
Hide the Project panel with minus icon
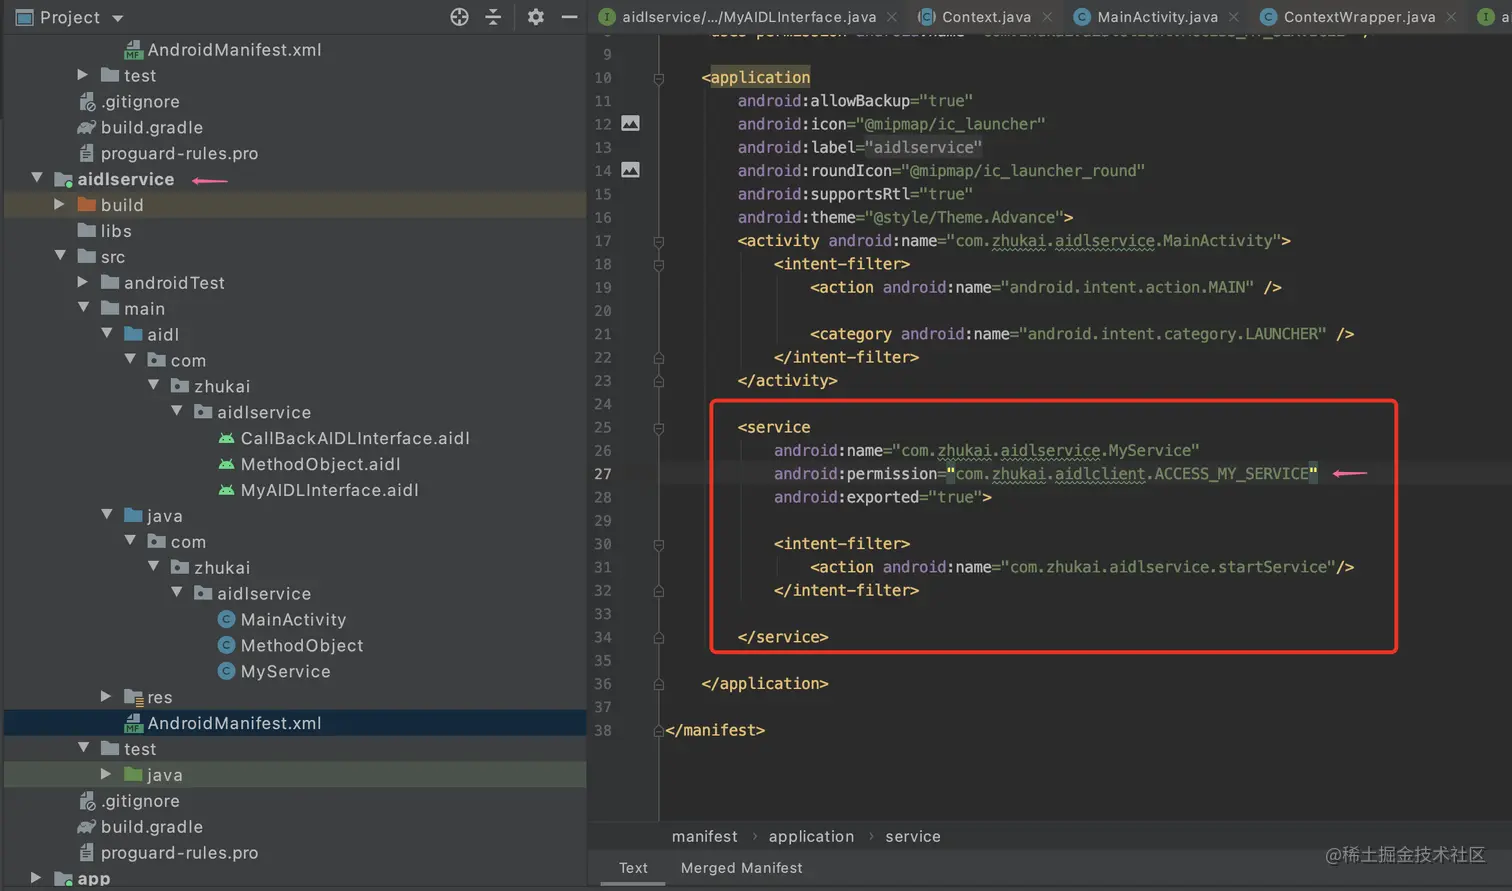[569, 17]
